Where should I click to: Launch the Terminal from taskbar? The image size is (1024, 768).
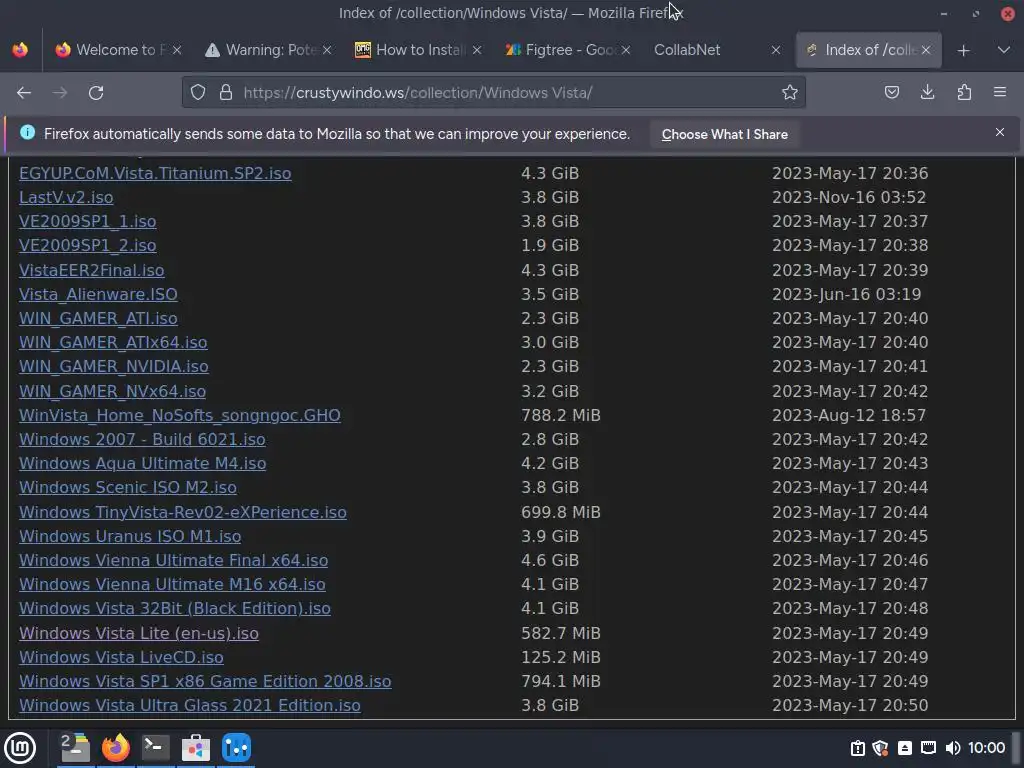point(156,748)
